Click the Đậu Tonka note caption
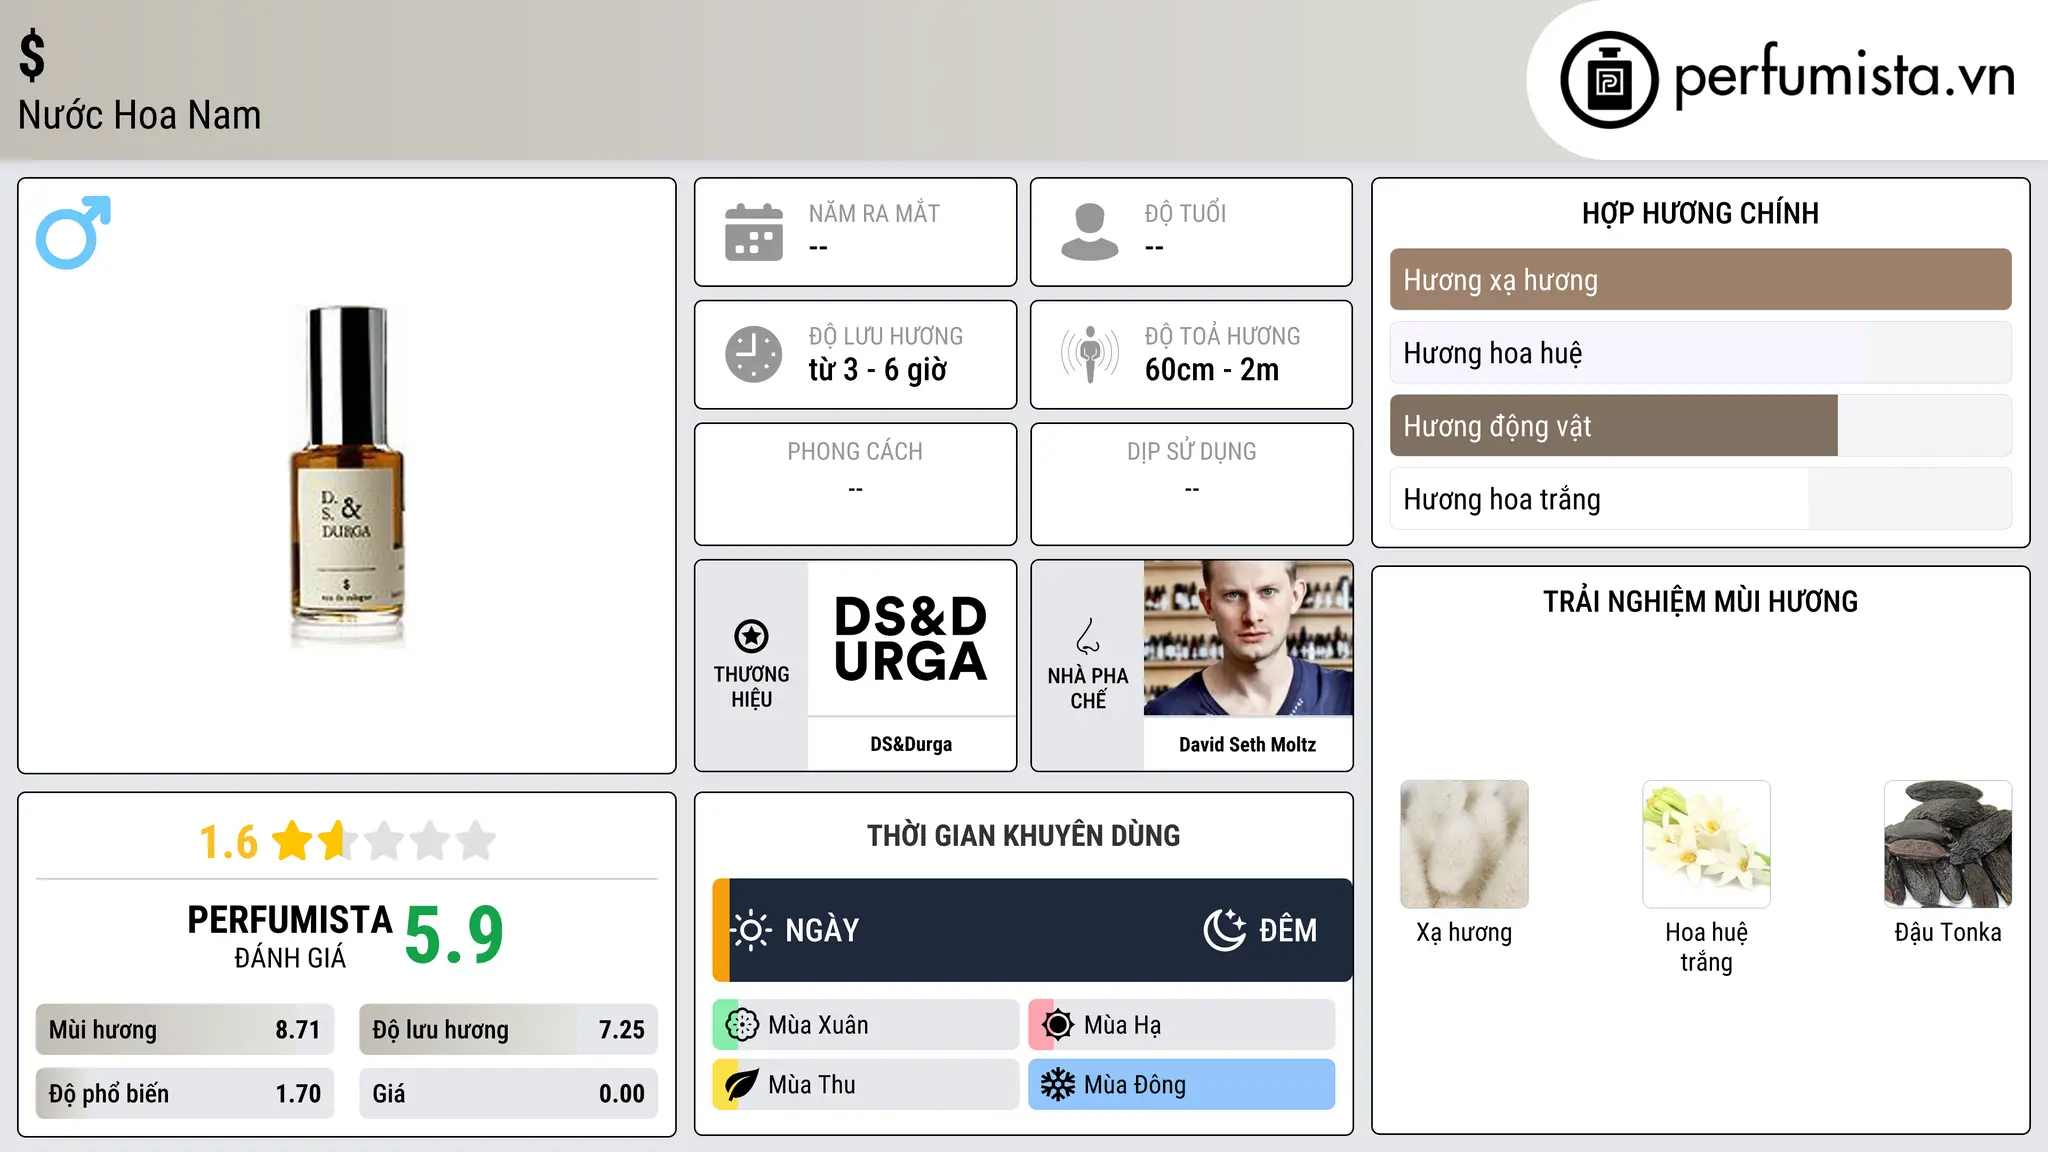This screenshot has width=2048, height=1152. [x=1948, y=932]
